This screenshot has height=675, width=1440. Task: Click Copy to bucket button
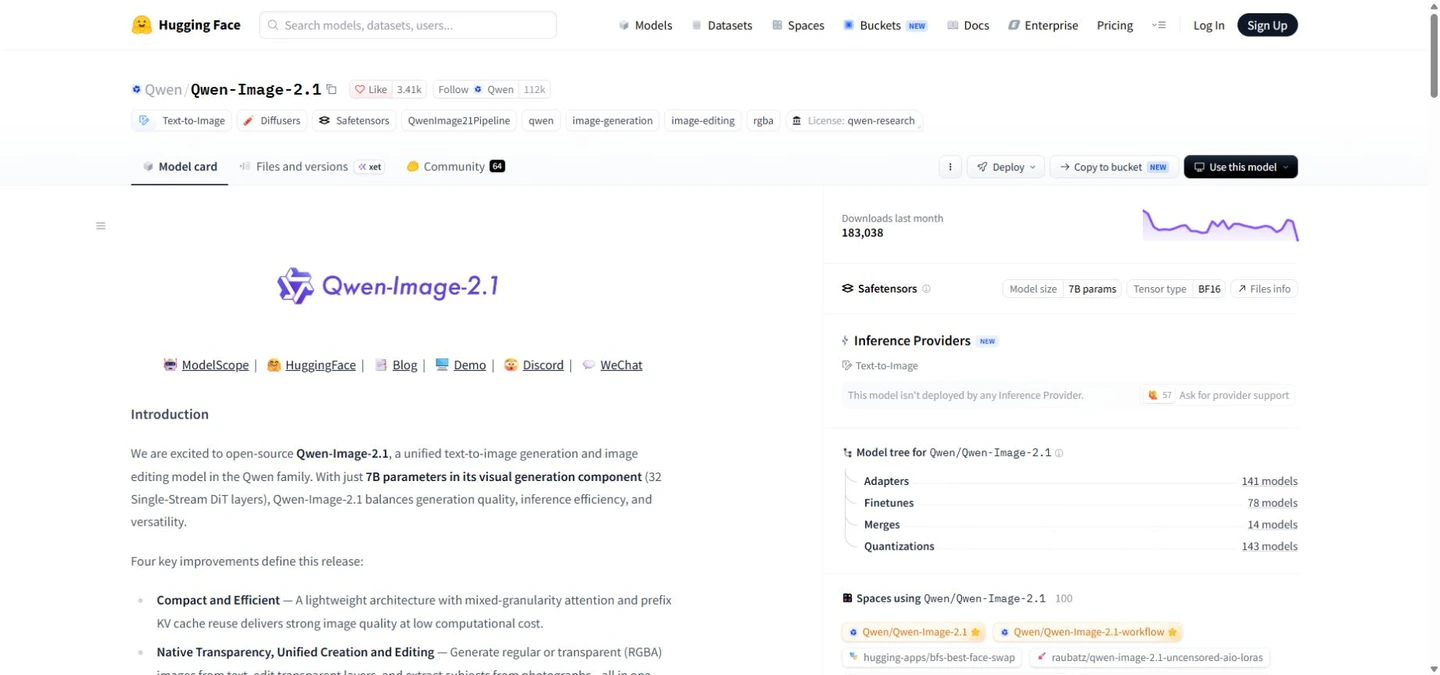1114,167
